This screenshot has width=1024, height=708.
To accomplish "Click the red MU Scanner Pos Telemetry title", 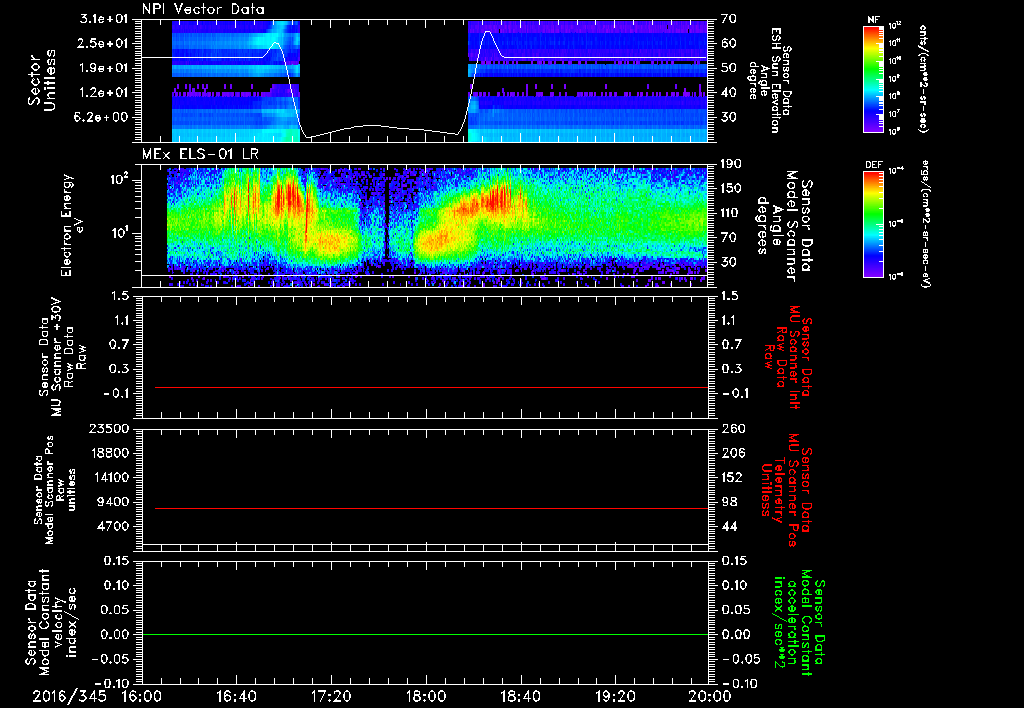I will (x=786, y=490).
